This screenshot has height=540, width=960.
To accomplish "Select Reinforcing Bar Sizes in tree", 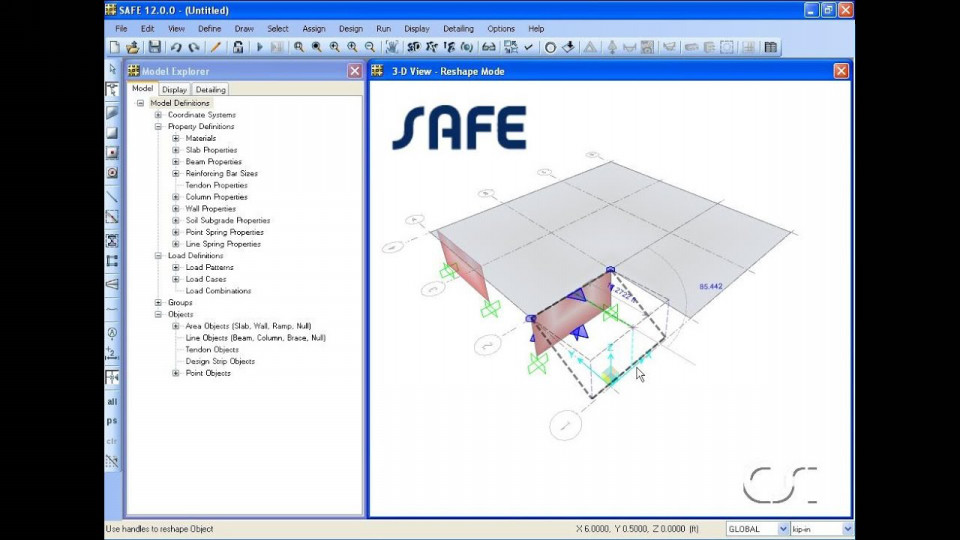I will (222, 173).
